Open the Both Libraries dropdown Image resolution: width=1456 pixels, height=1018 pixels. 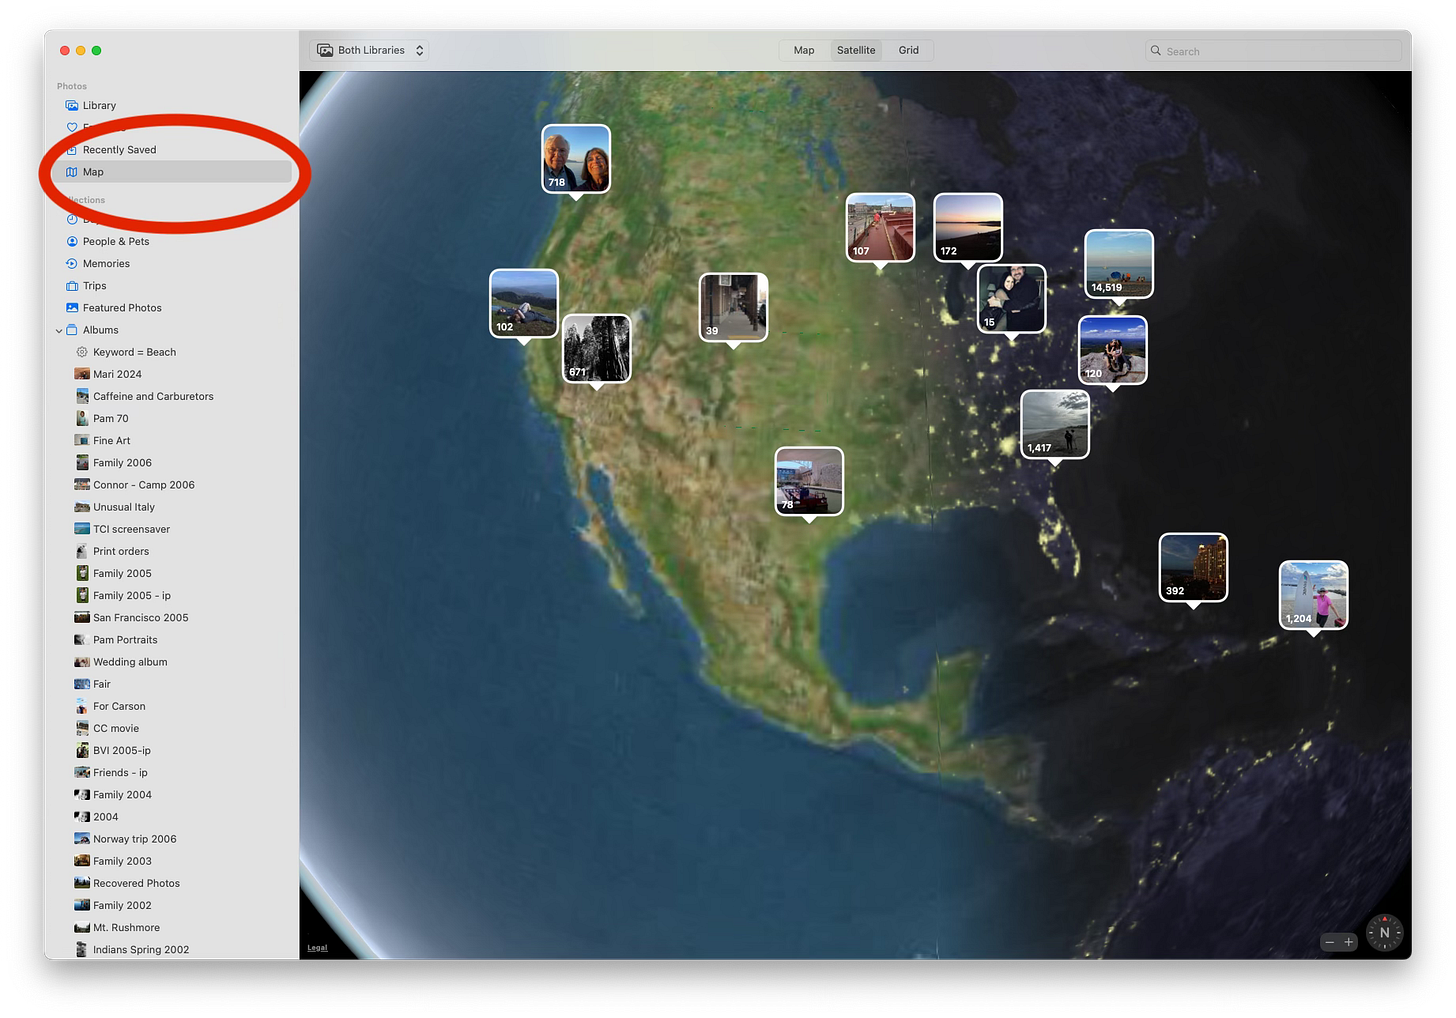click(x=370, y=50)
